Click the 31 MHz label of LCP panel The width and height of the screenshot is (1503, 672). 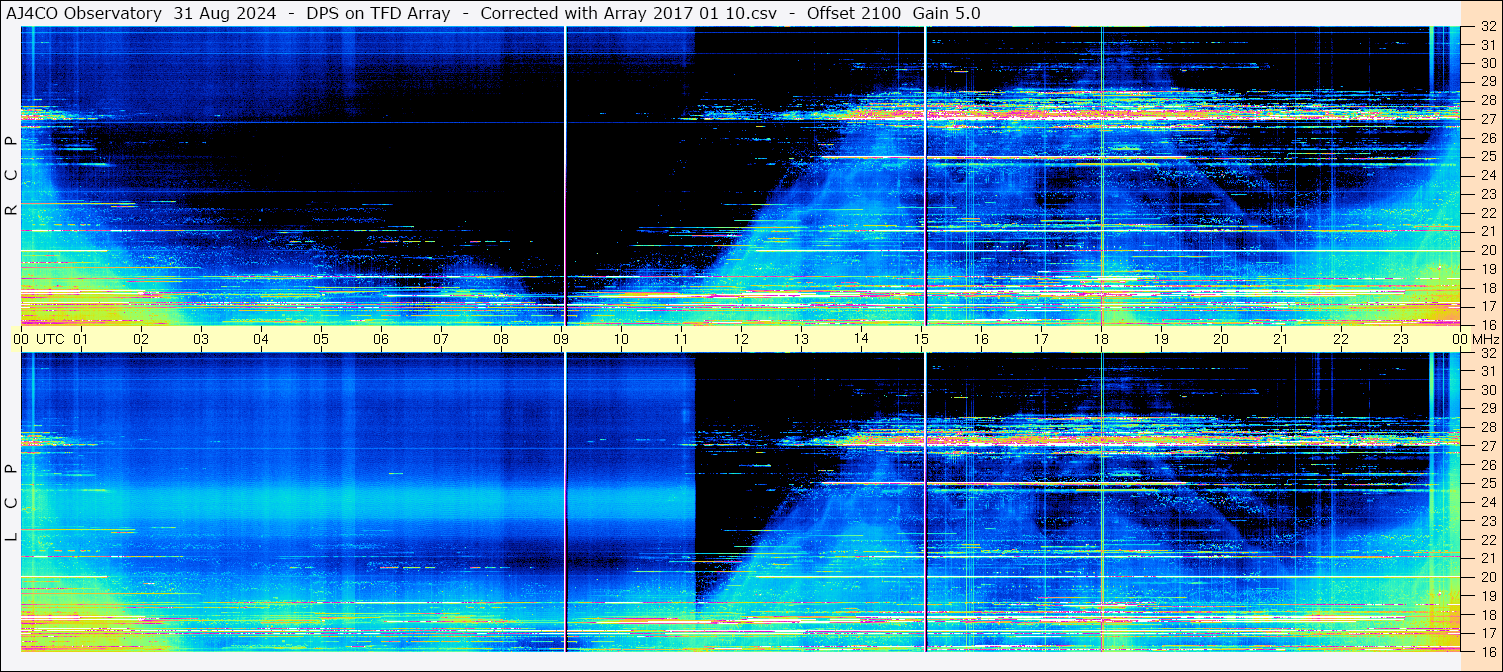[1487, 371]
